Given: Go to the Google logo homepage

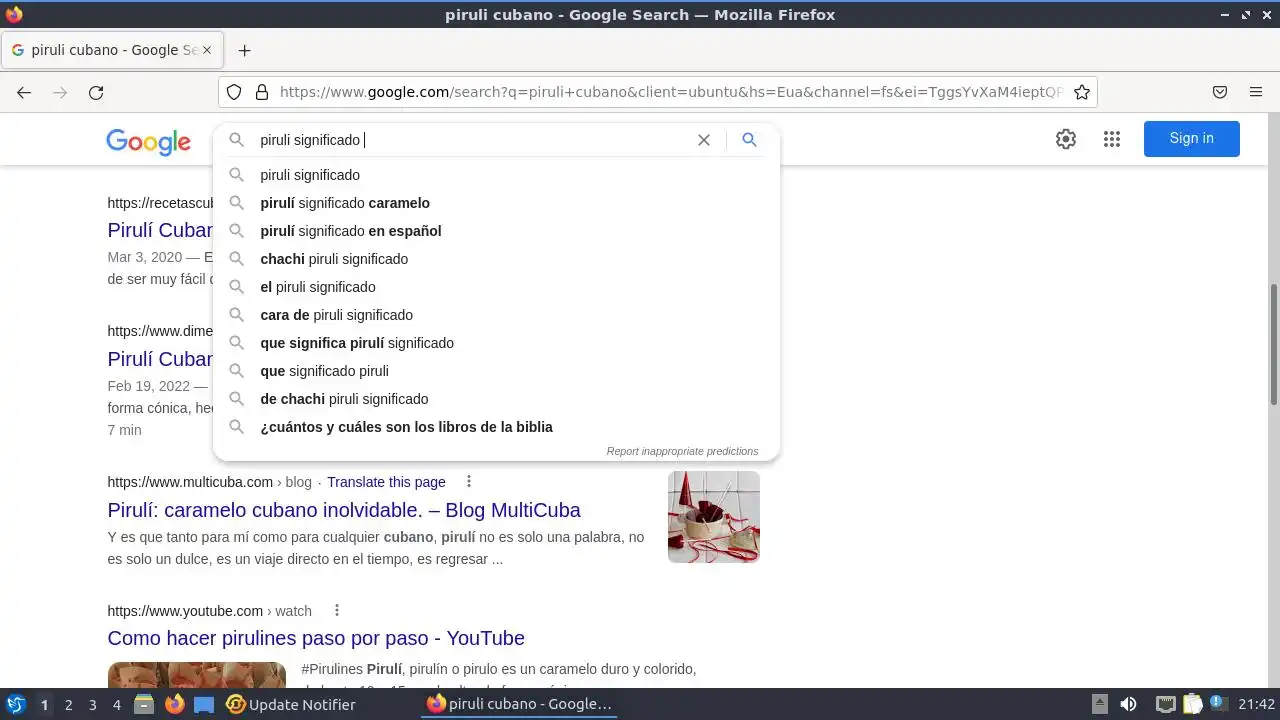Looking at the screenshot, I should tap(149, 141).
